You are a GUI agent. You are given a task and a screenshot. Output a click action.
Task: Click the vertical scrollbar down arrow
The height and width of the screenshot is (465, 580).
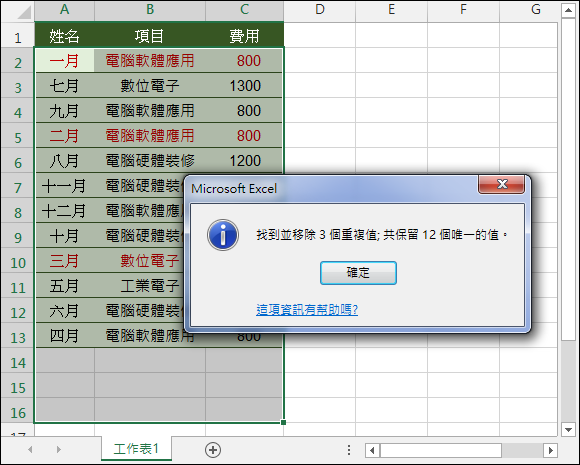tap(568, 429)
